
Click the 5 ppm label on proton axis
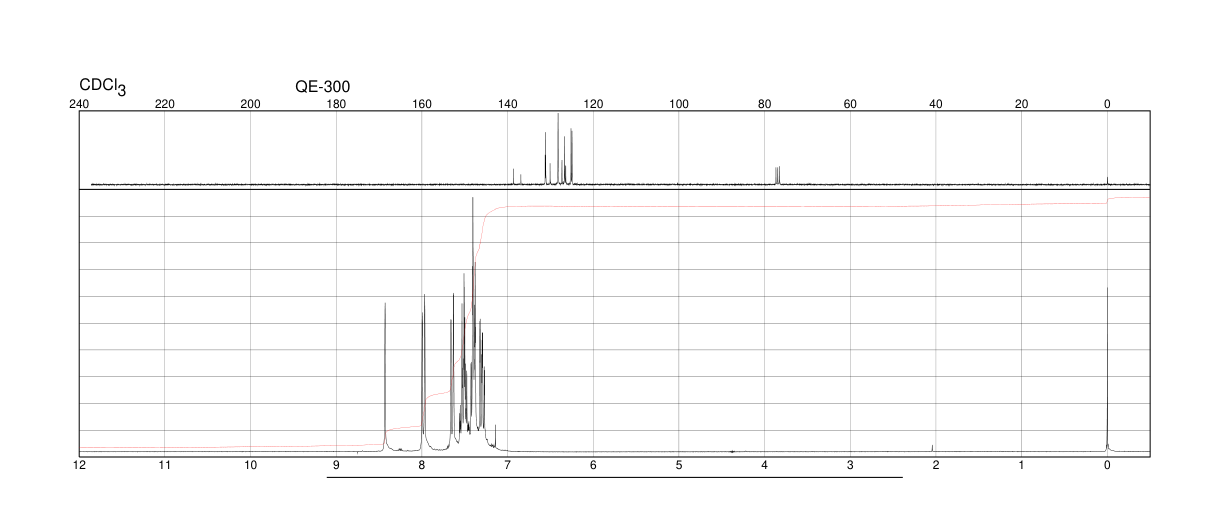(679, 465)
